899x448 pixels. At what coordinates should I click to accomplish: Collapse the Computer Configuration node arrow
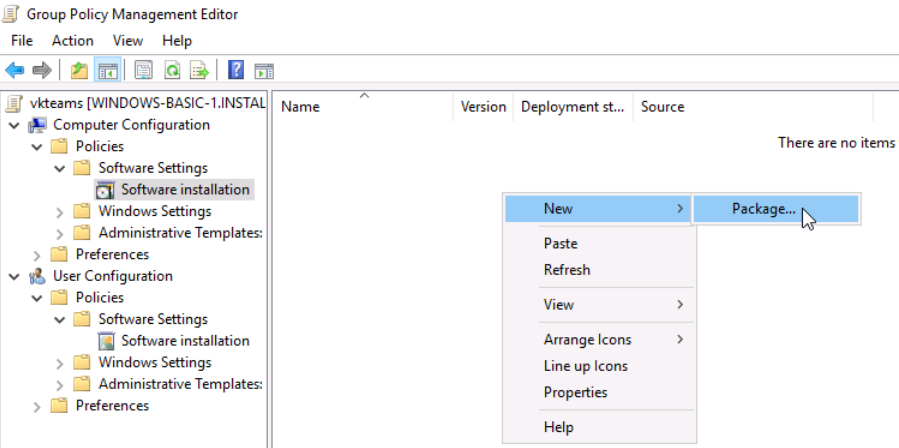[14, 125]
